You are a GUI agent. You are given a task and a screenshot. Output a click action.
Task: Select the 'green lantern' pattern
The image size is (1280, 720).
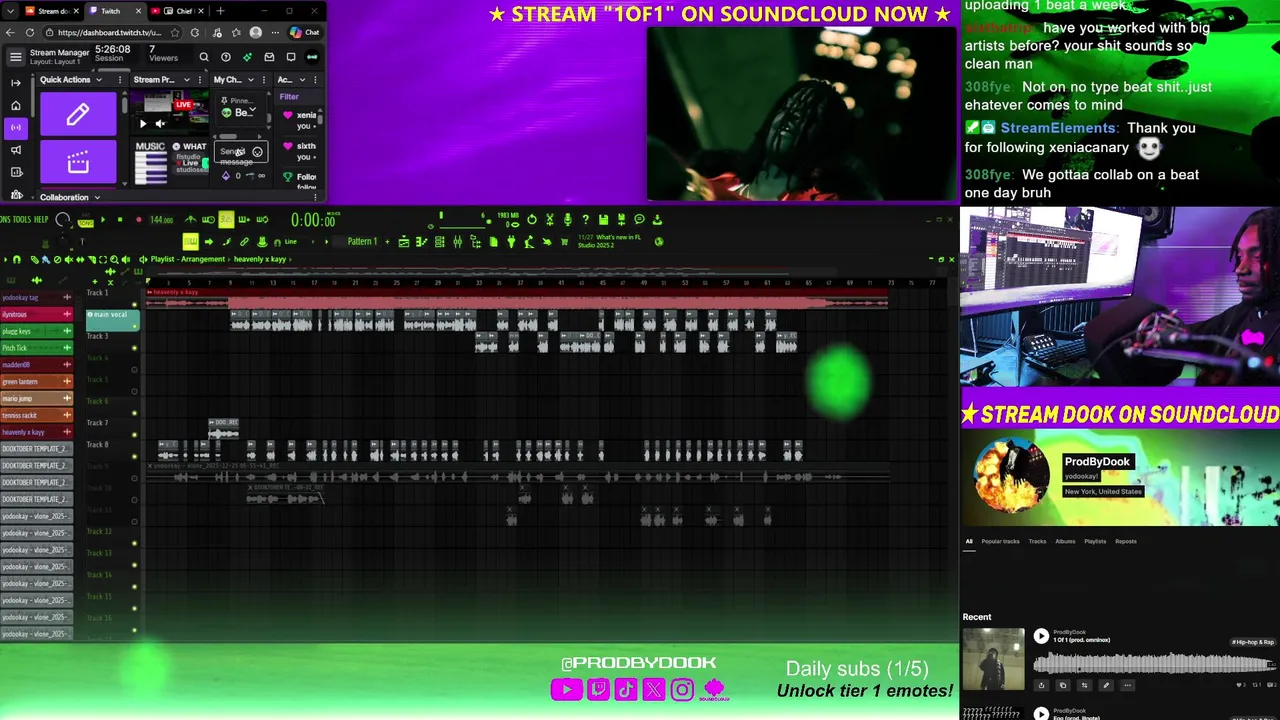point(37,382)
